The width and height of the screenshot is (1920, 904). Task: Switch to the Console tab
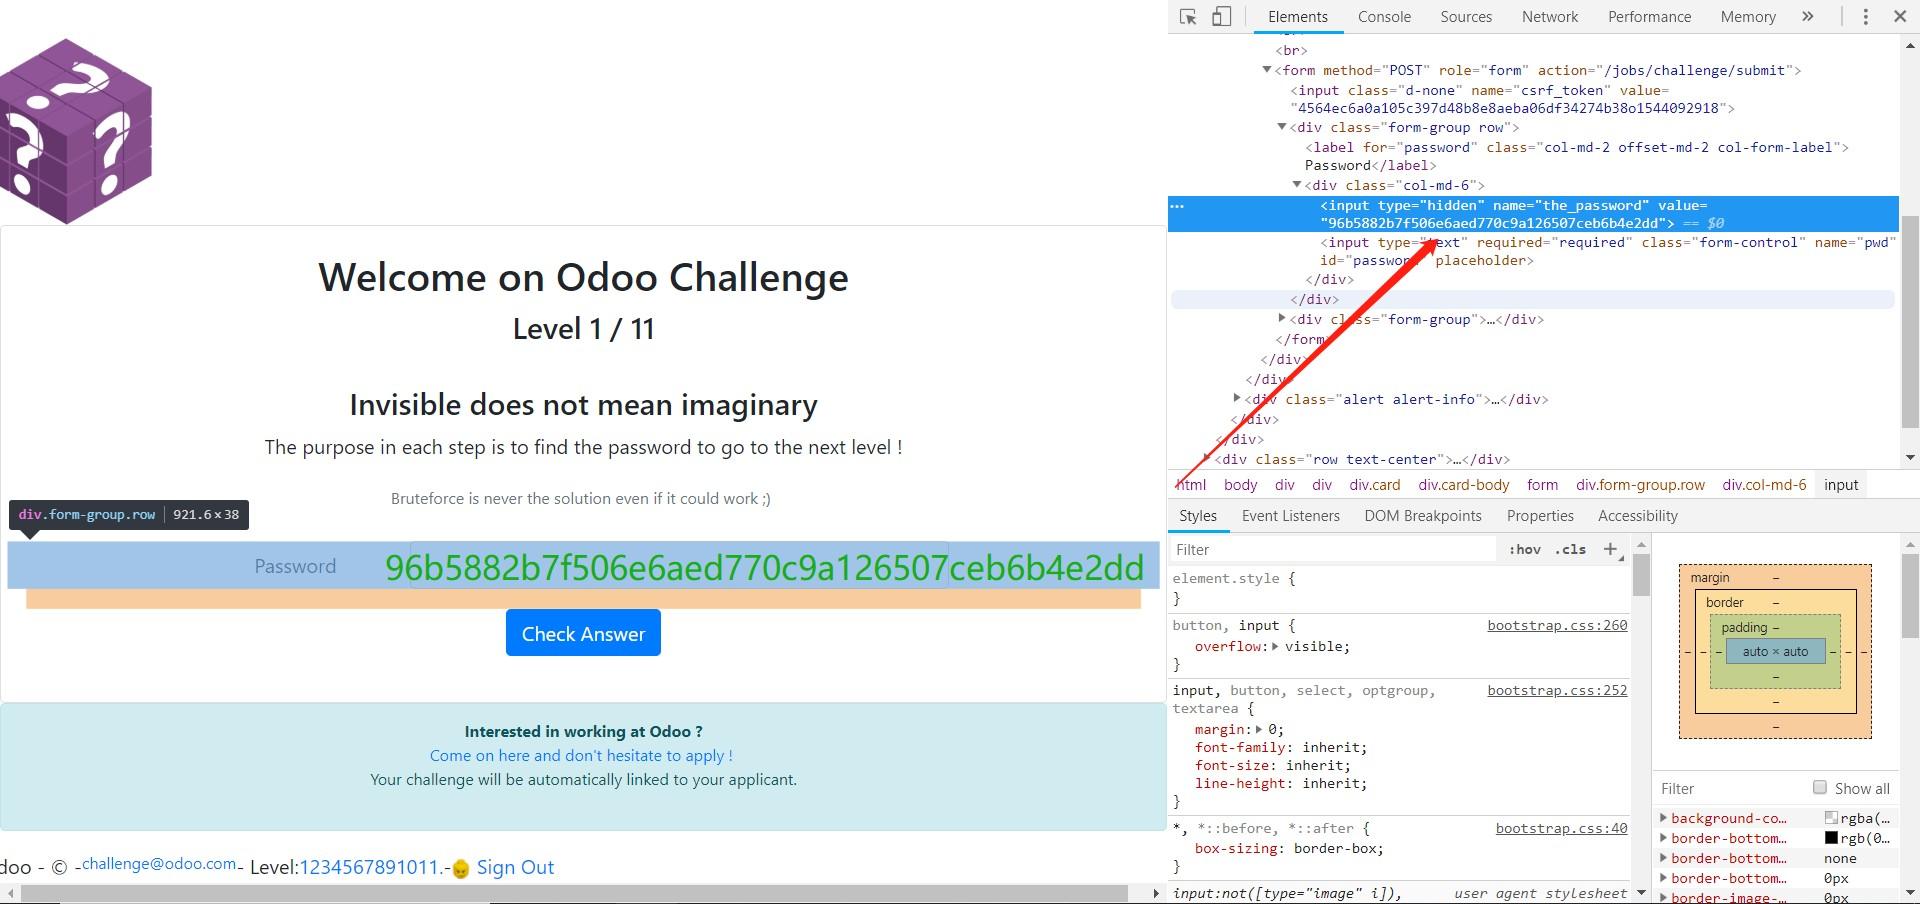tap(1384, 16)
